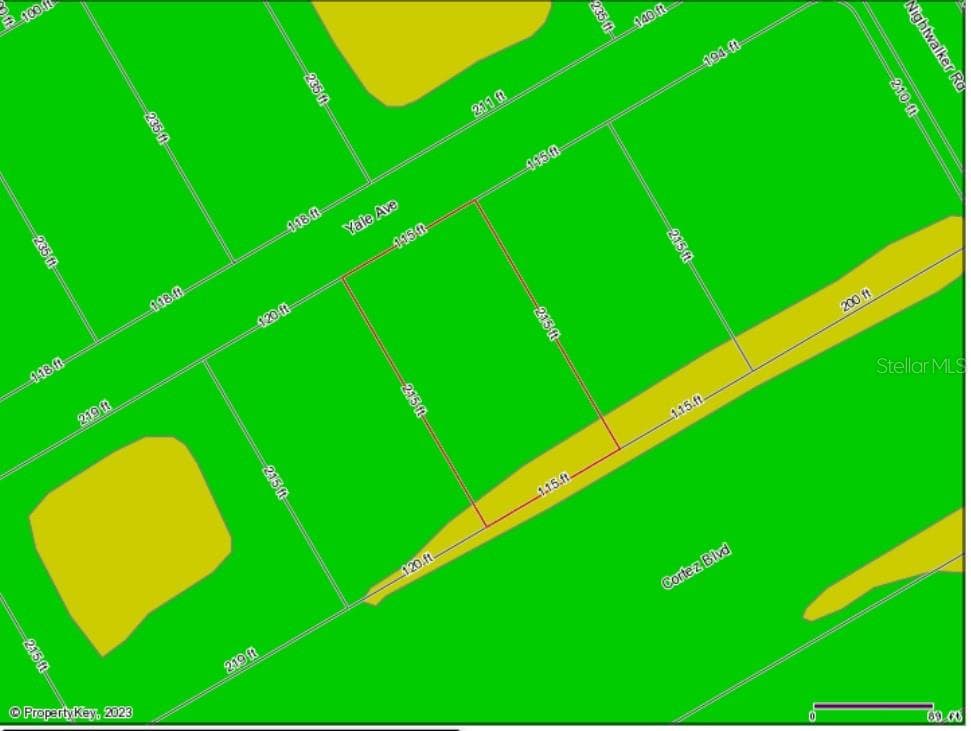This screenshot has height=731, width=971.
Task: Click the 100 ft dimension label
Action: (x=38, y=11)
